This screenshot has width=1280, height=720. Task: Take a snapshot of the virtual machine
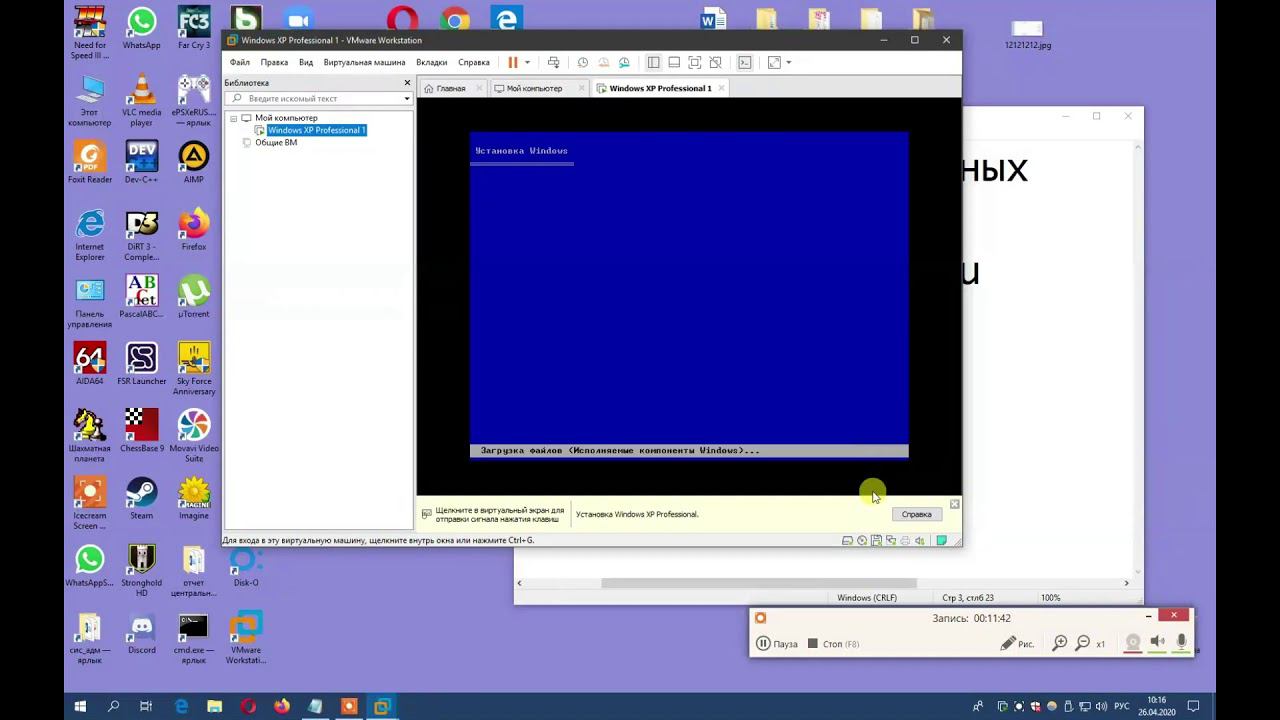(x=583, y=62)
